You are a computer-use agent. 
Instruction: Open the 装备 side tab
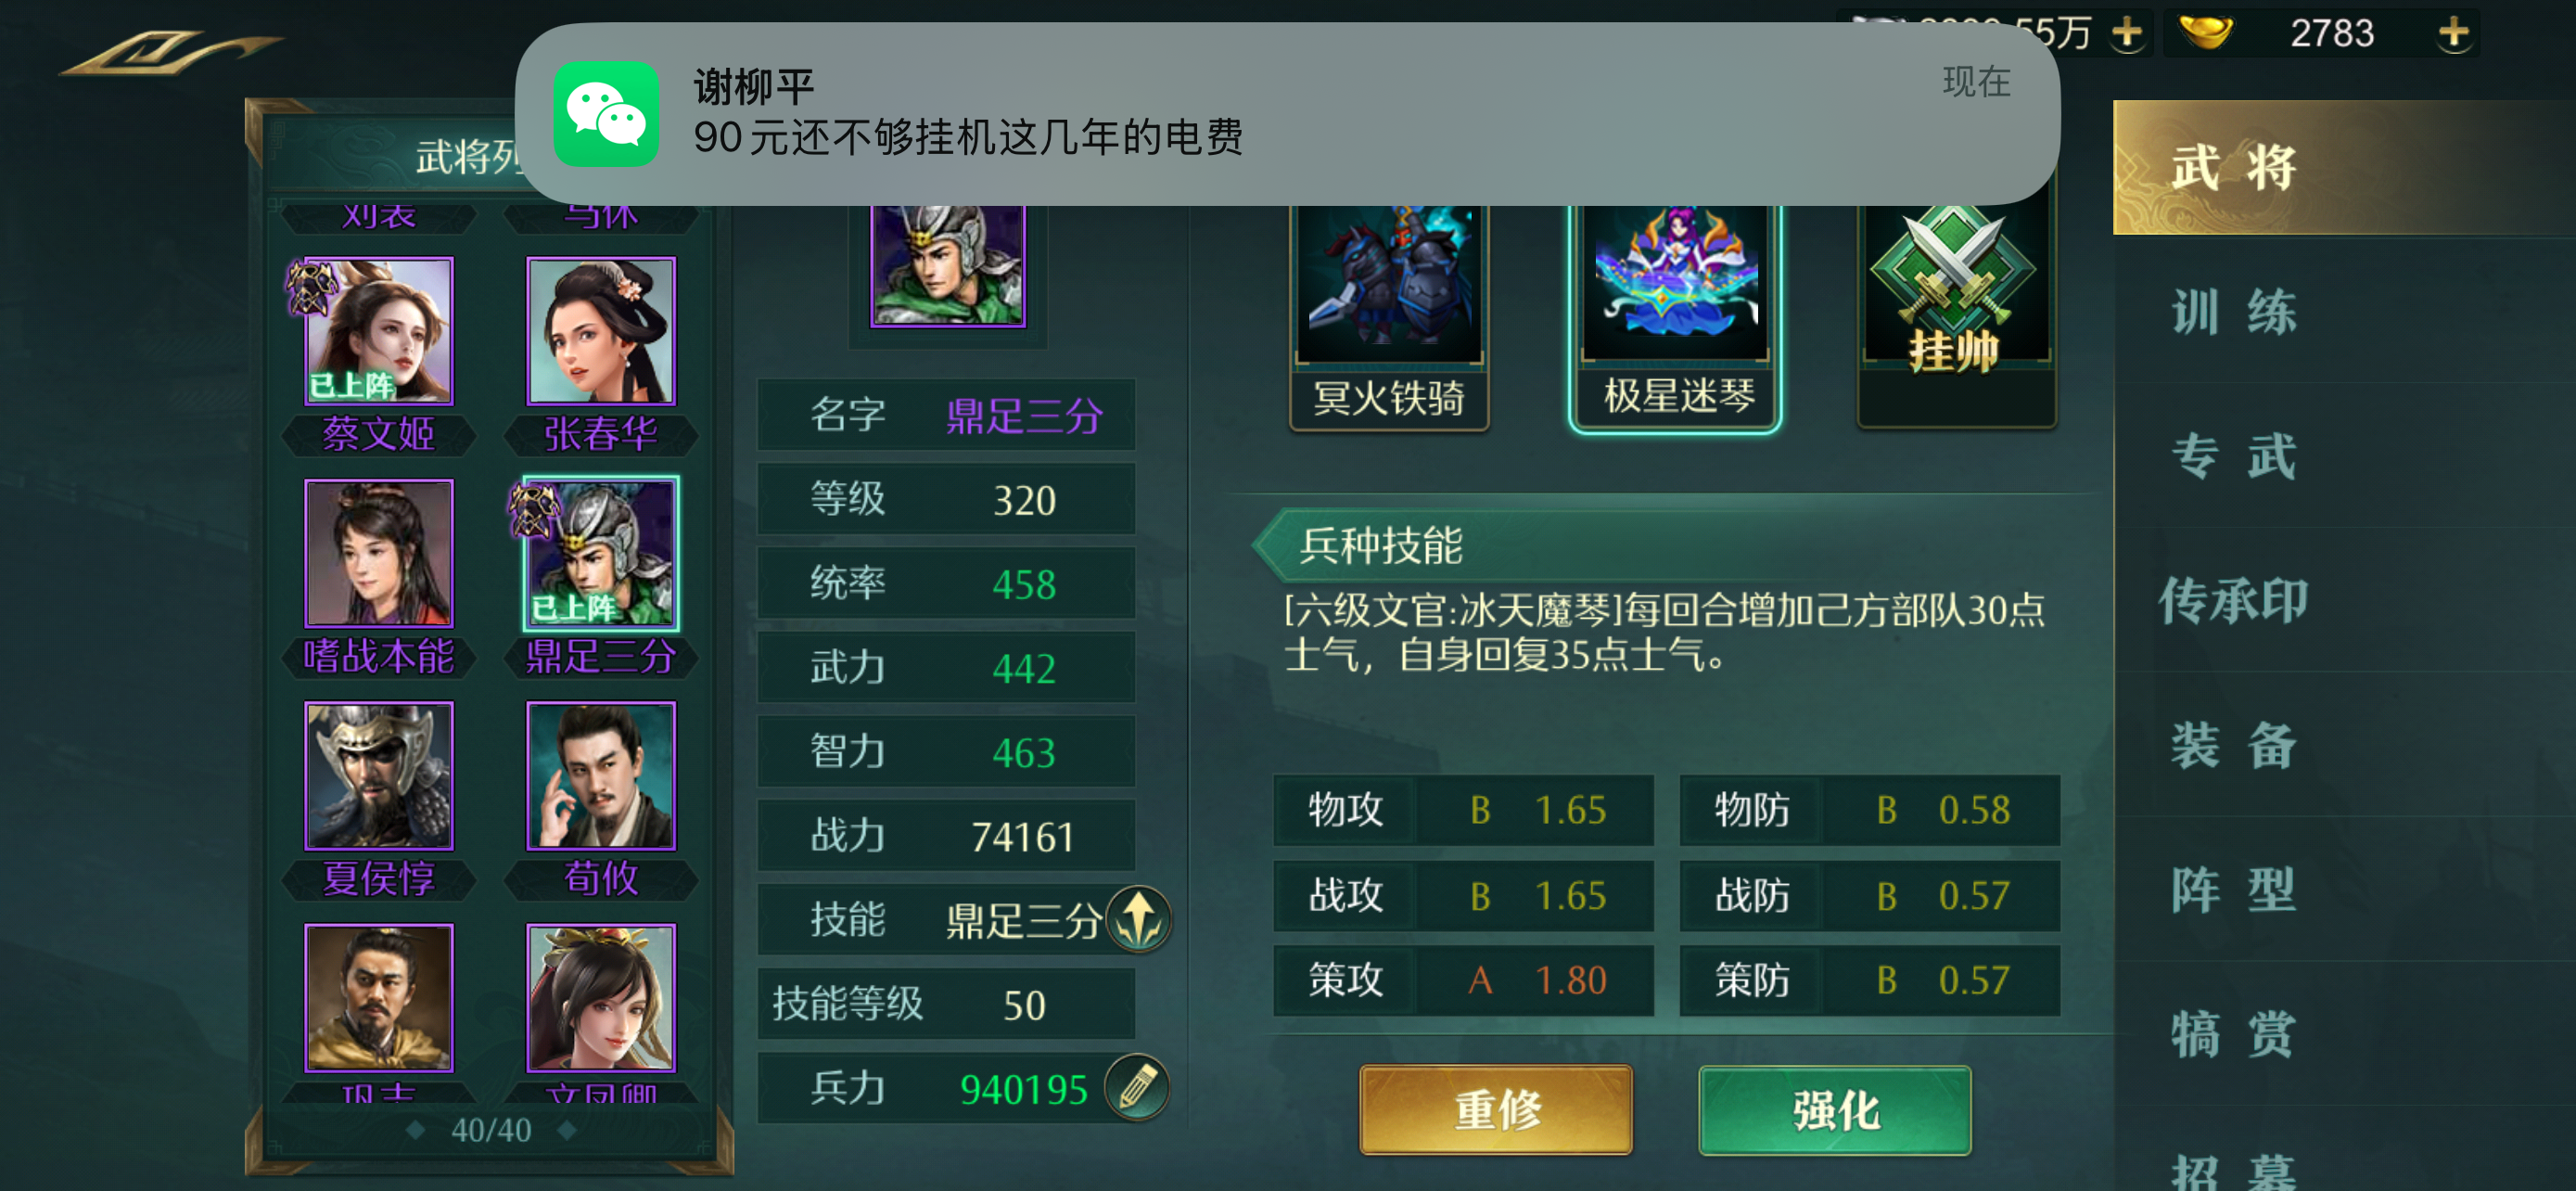point(2235,746)
